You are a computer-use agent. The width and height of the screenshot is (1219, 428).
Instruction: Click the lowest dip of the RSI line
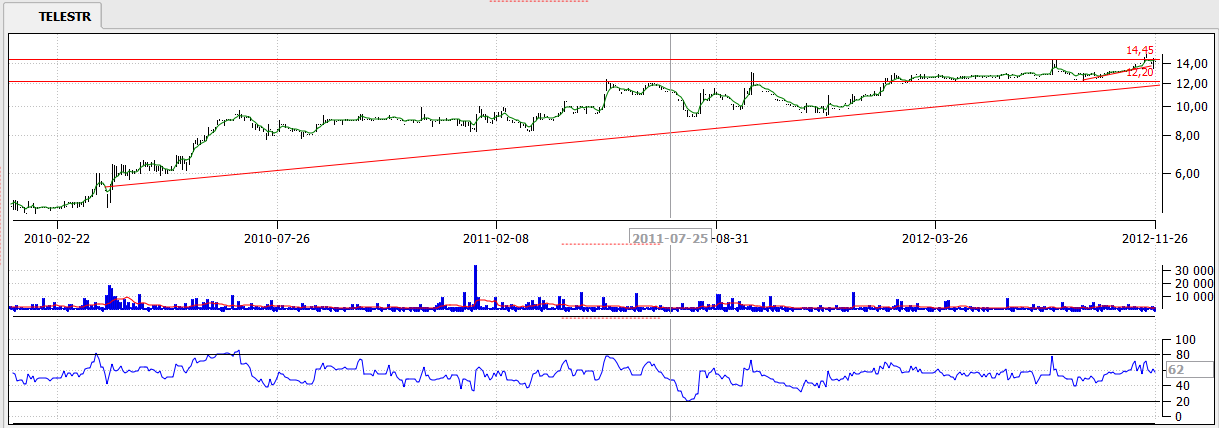pyautogui.click(x=687, y=399)
